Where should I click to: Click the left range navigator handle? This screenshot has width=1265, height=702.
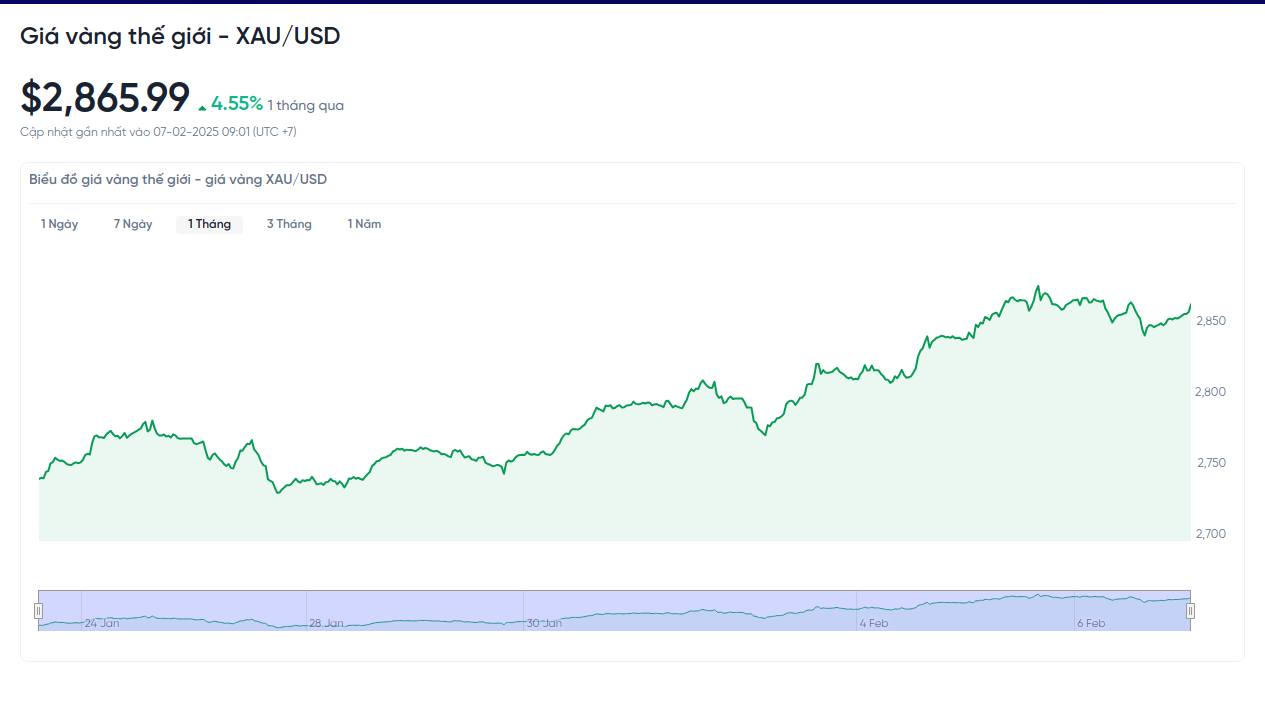tap(39, 611)
